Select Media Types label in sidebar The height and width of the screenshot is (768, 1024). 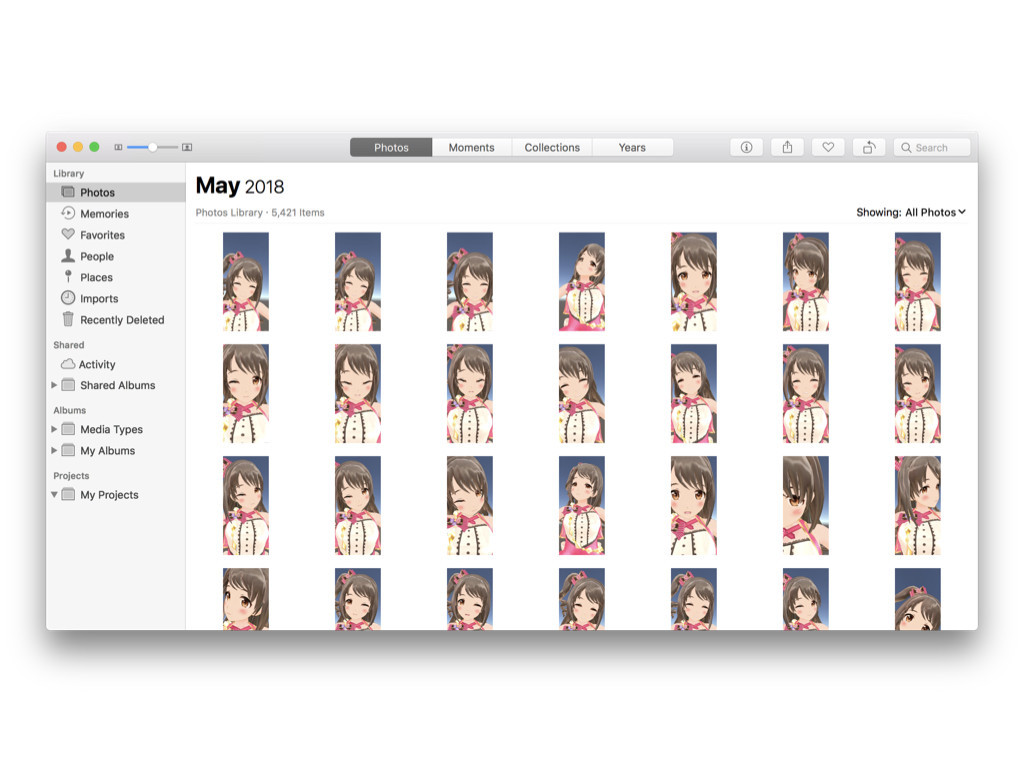pyautogui.click(x=112, y=429)
